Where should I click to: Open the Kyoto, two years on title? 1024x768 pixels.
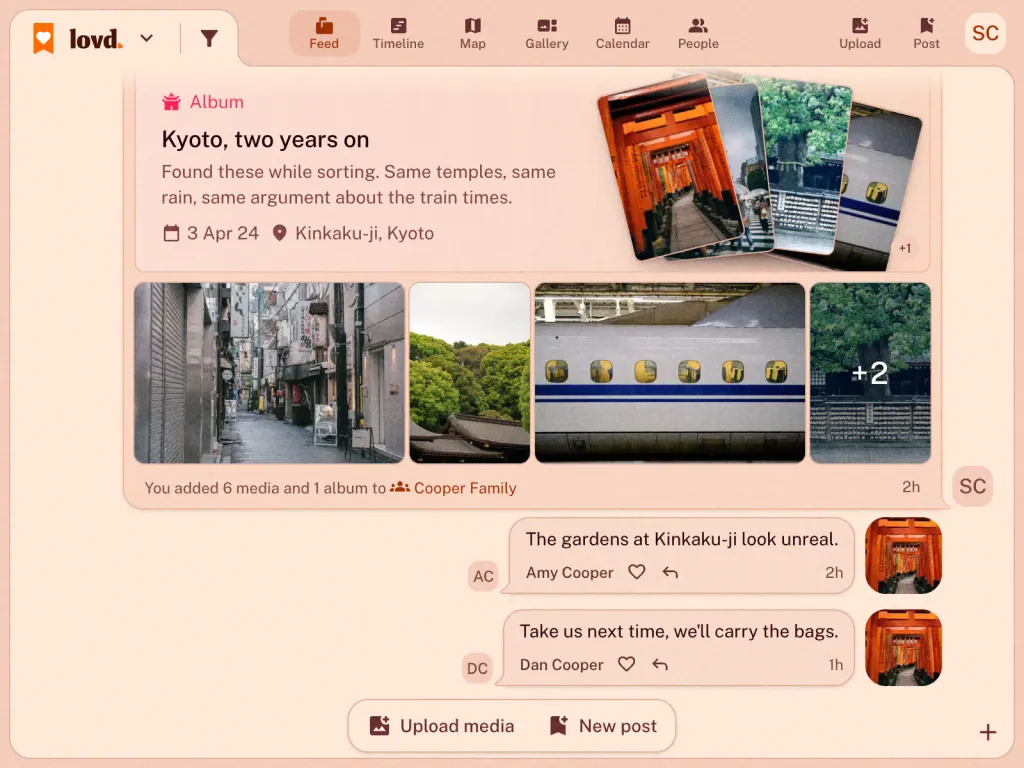click(265, 140)
